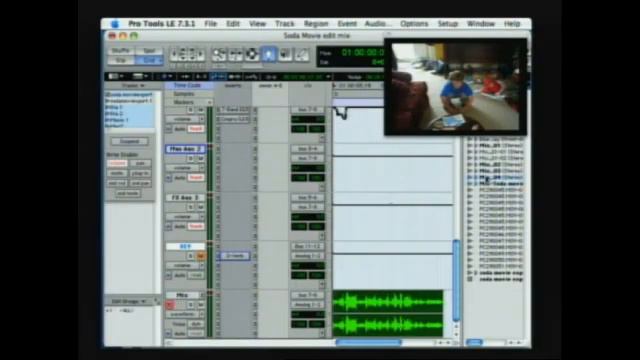
Task: Open Mus Aux 2 volume view dropdown
Action: 185,168
